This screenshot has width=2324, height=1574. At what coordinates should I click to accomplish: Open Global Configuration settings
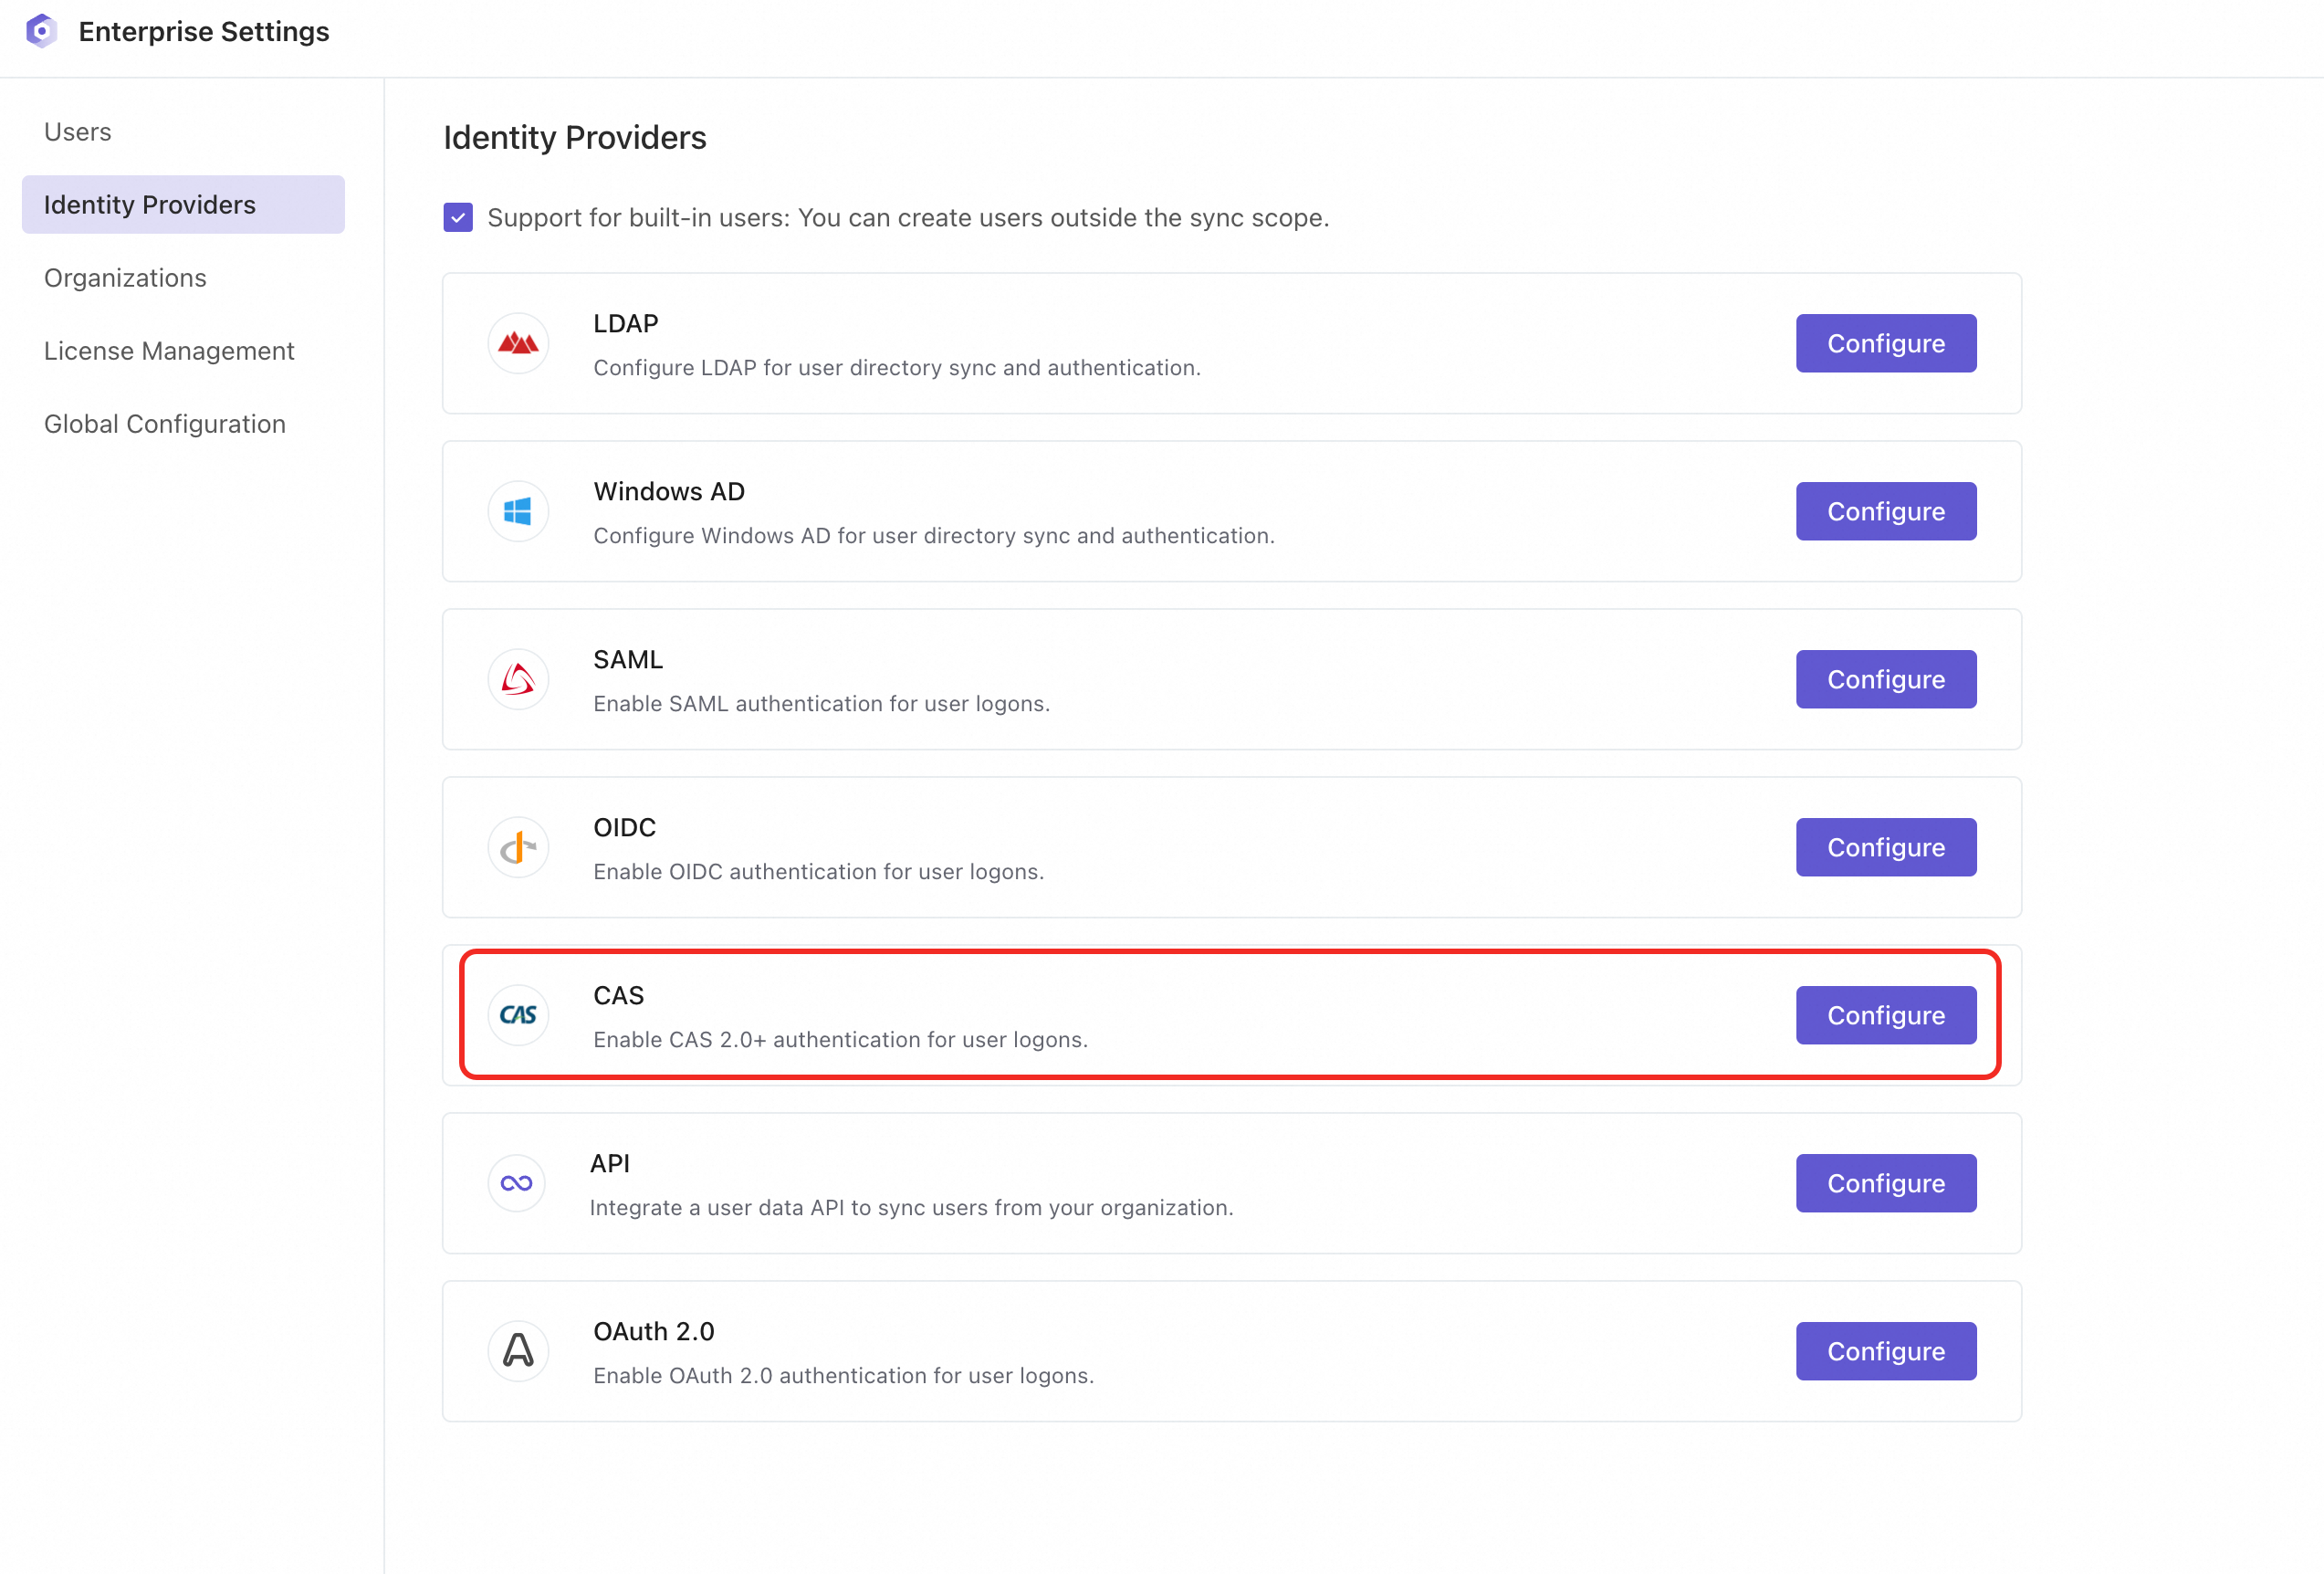pyautogui.click(x=165, y=424)
